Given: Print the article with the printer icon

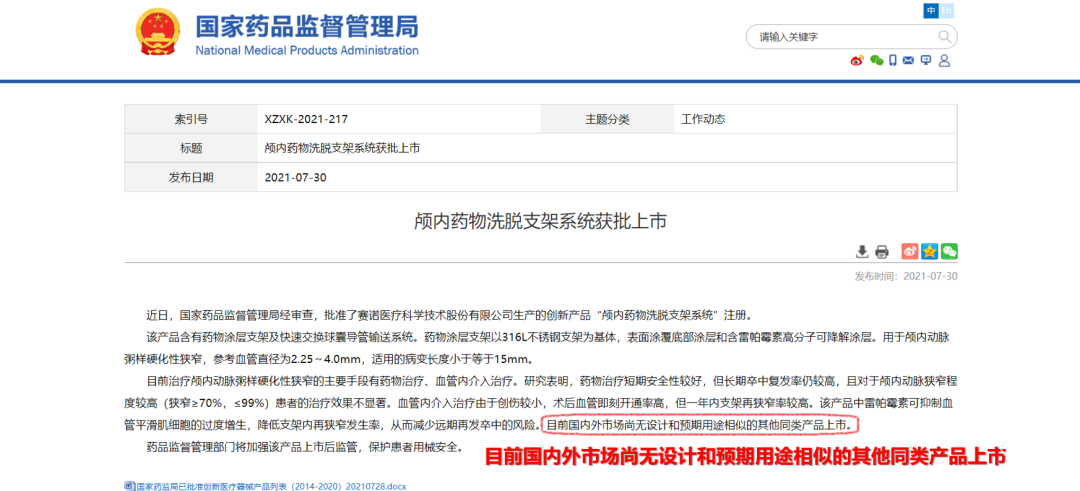Looking at the screenshot, I should pyautogui.click(x=882, y=251).
